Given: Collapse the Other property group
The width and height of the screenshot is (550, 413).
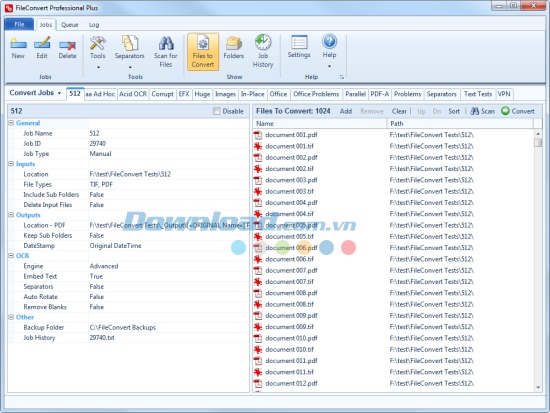Looking at the screenshot, I should point(11,317).
